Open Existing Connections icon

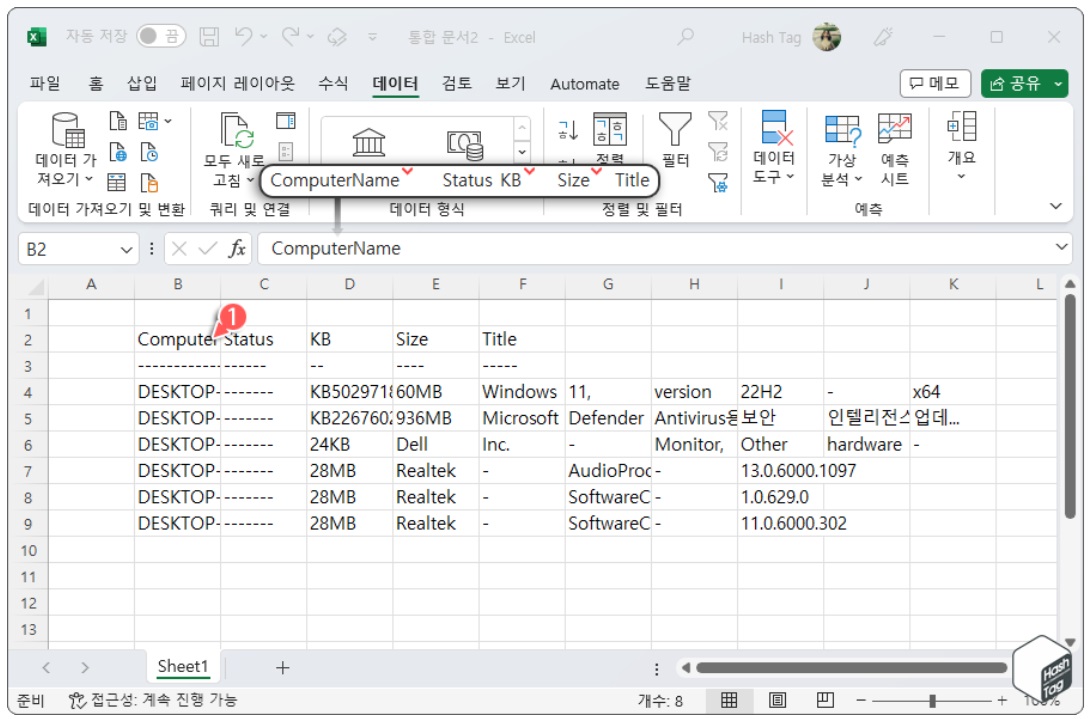tap(150, 182)
